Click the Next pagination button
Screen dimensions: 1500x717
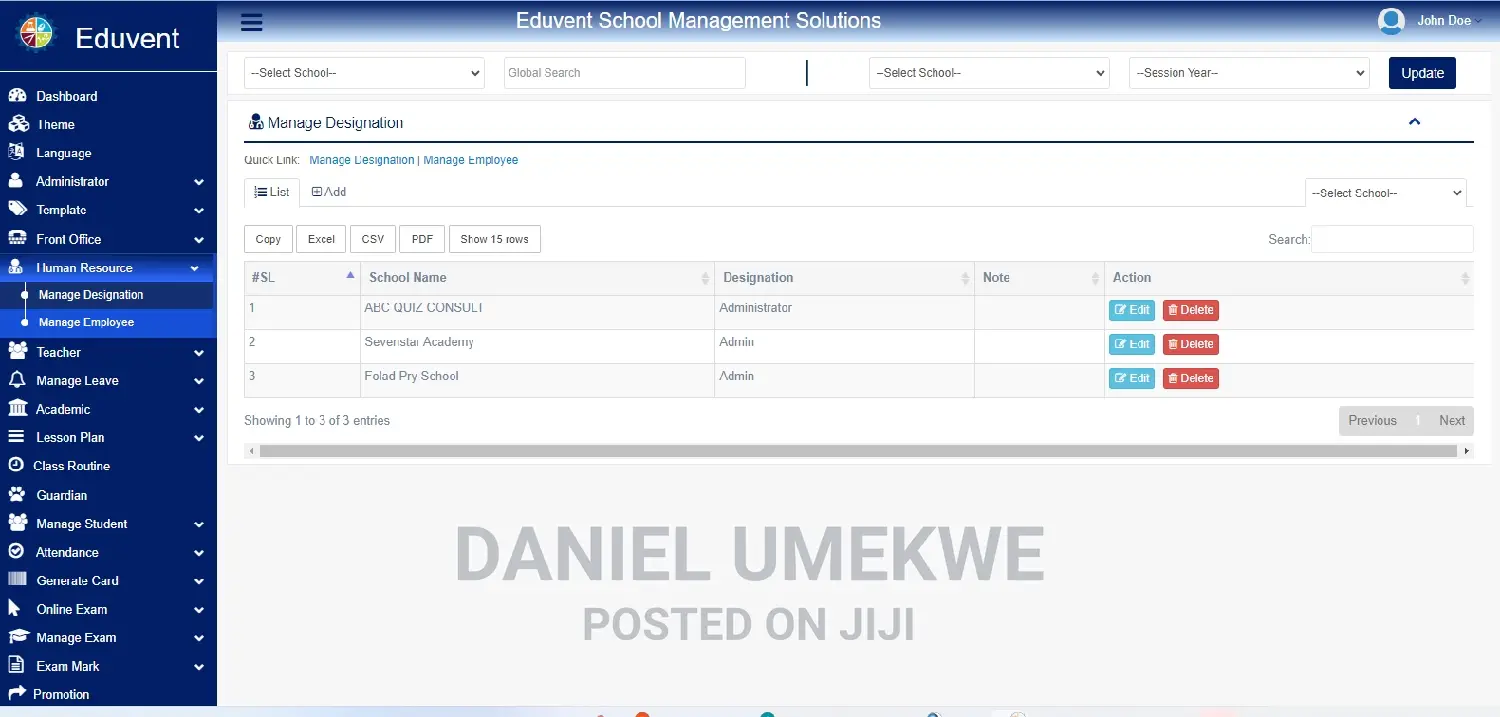pos(1452,421)
